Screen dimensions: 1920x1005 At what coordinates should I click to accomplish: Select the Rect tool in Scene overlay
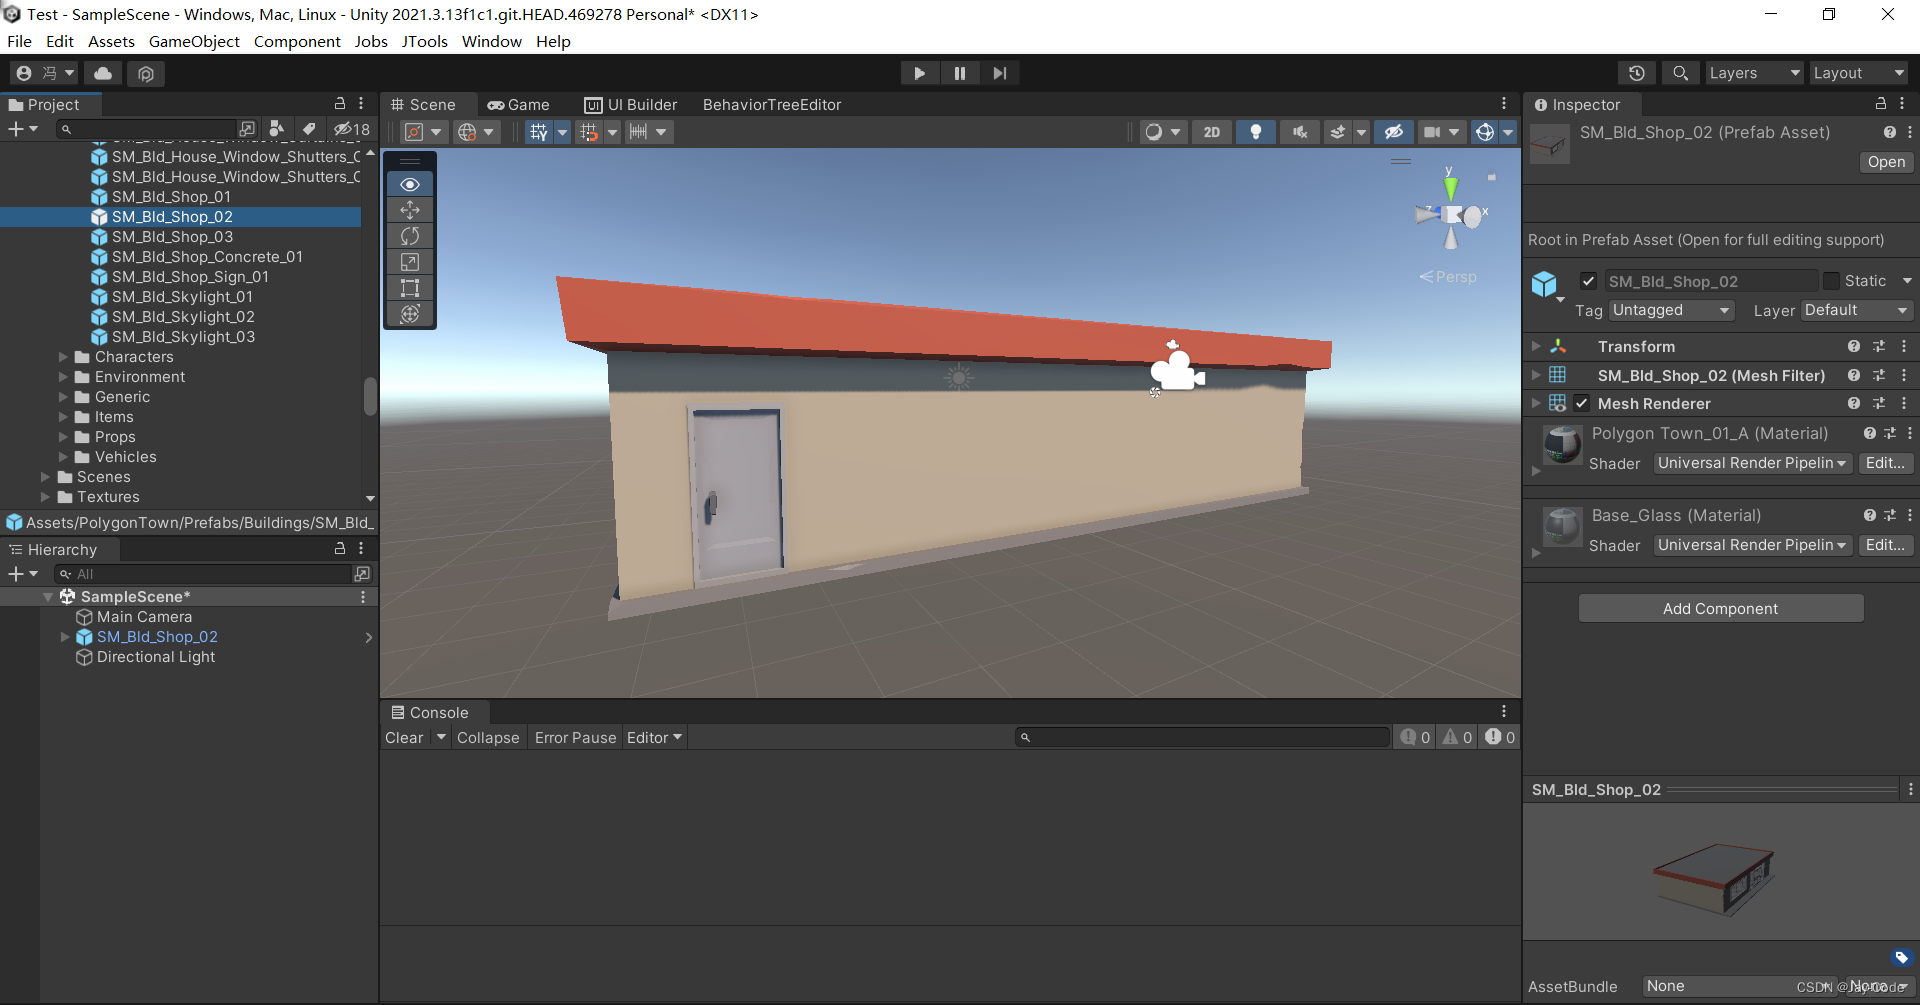410,288
